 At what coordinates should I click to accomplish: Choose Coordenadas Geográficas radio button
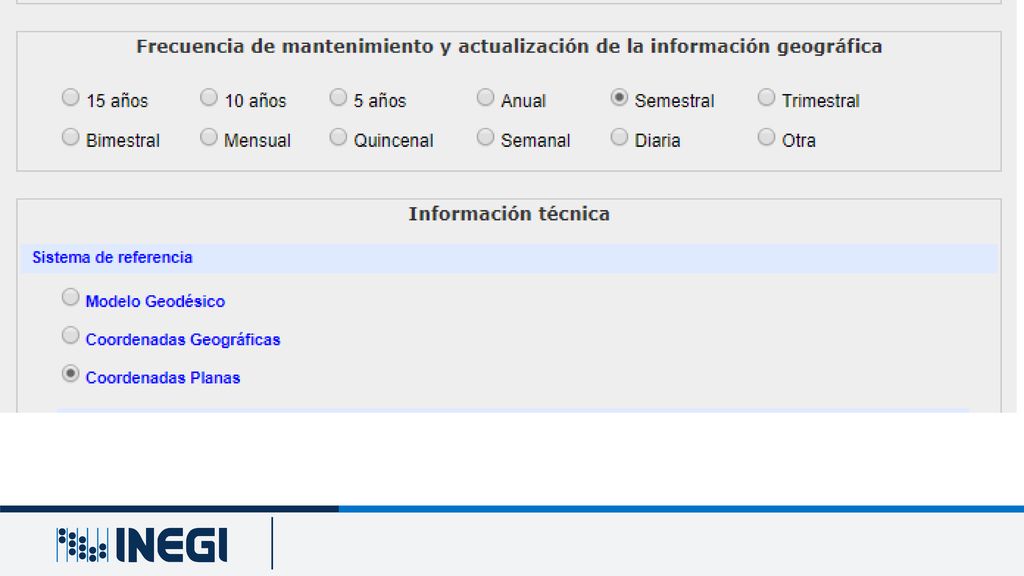[71, 336]
